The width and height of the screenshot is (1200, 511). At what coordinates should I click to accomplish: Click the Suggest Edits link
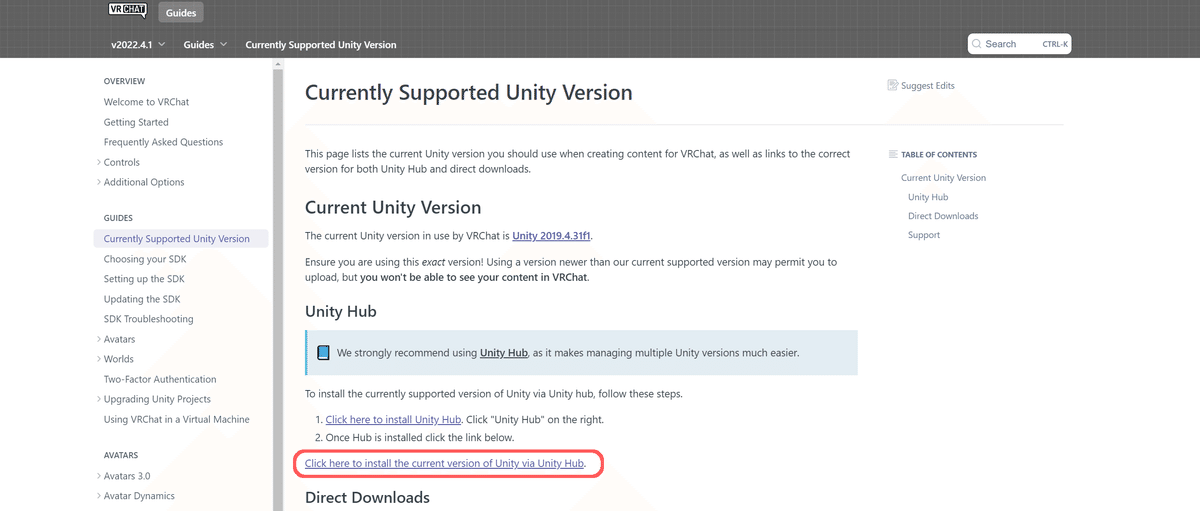pyautogui.click(x=928, y=86)
